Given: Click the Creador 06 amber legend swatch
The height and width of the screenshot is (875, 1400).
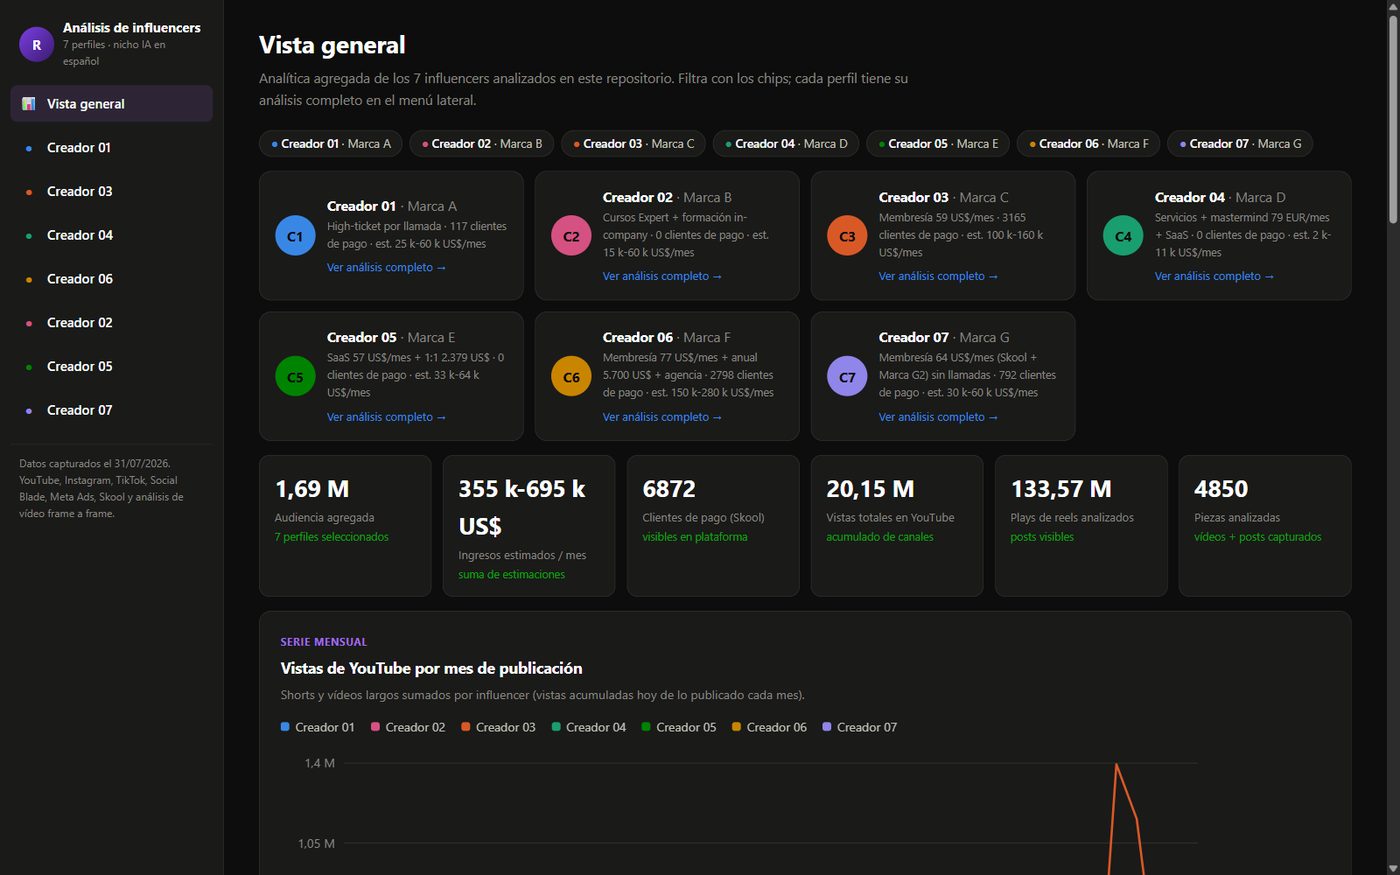Looking at the screenshot, I should tap(736, 727).
